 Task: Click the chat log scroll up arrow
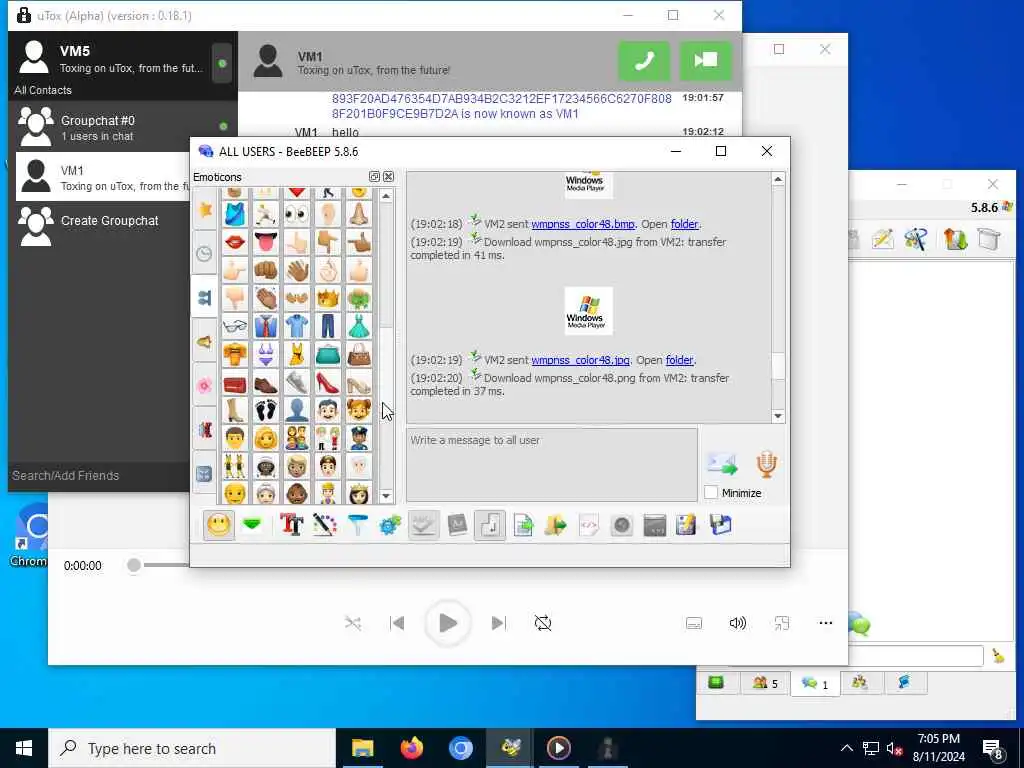778,179
